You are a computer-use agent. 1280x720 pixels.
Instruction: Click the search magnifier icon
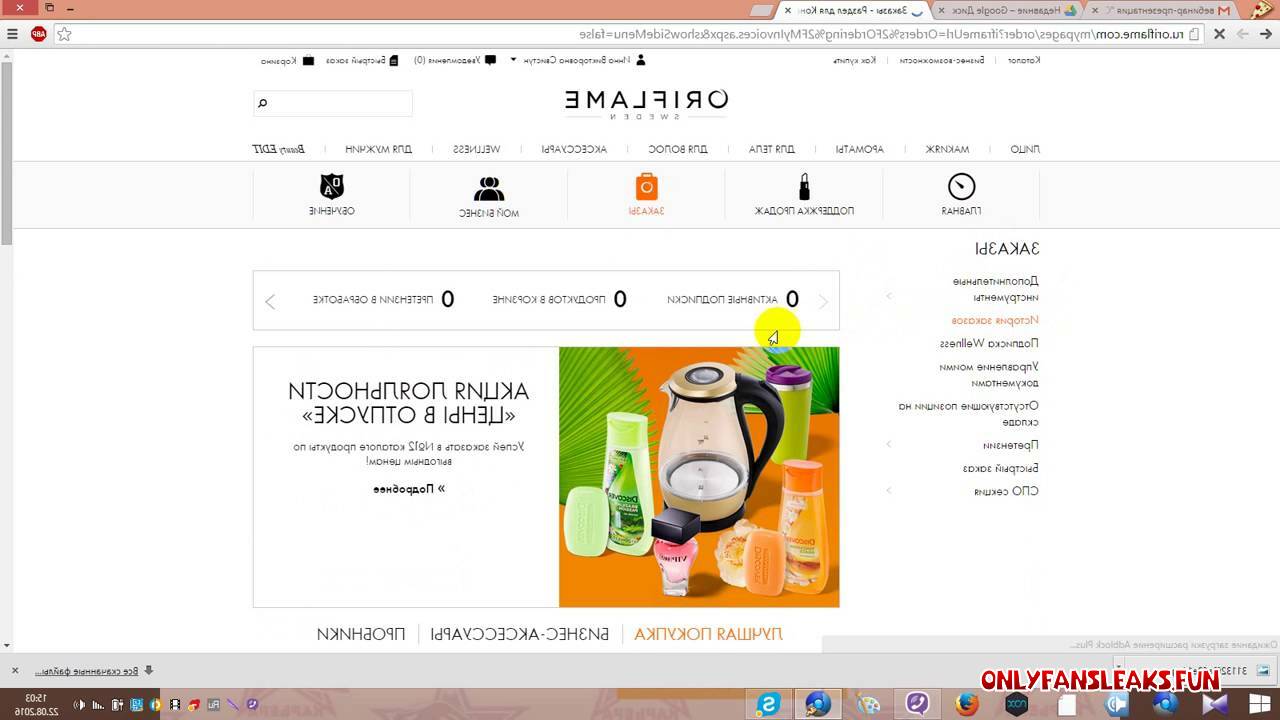(262, 103)
